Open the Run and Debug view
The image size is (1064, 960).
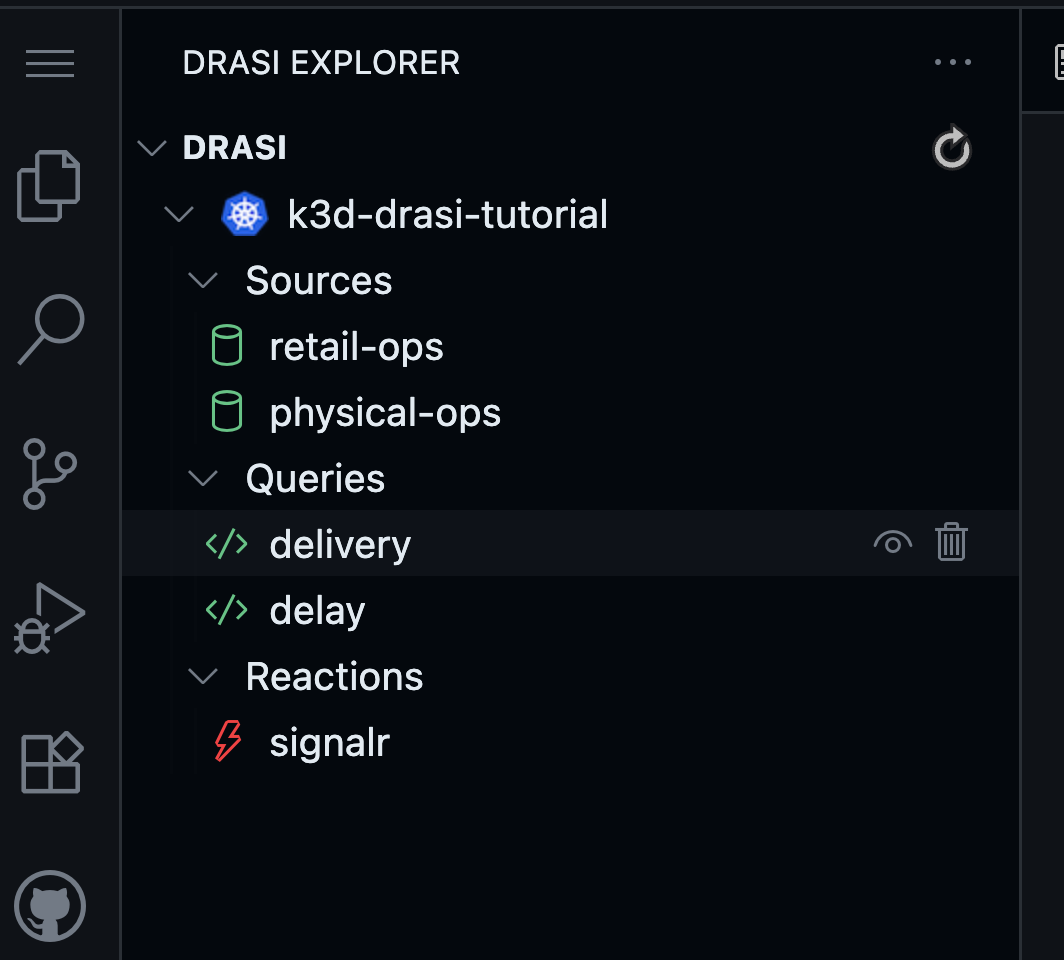pyautogui.click(x=50, y=618)
